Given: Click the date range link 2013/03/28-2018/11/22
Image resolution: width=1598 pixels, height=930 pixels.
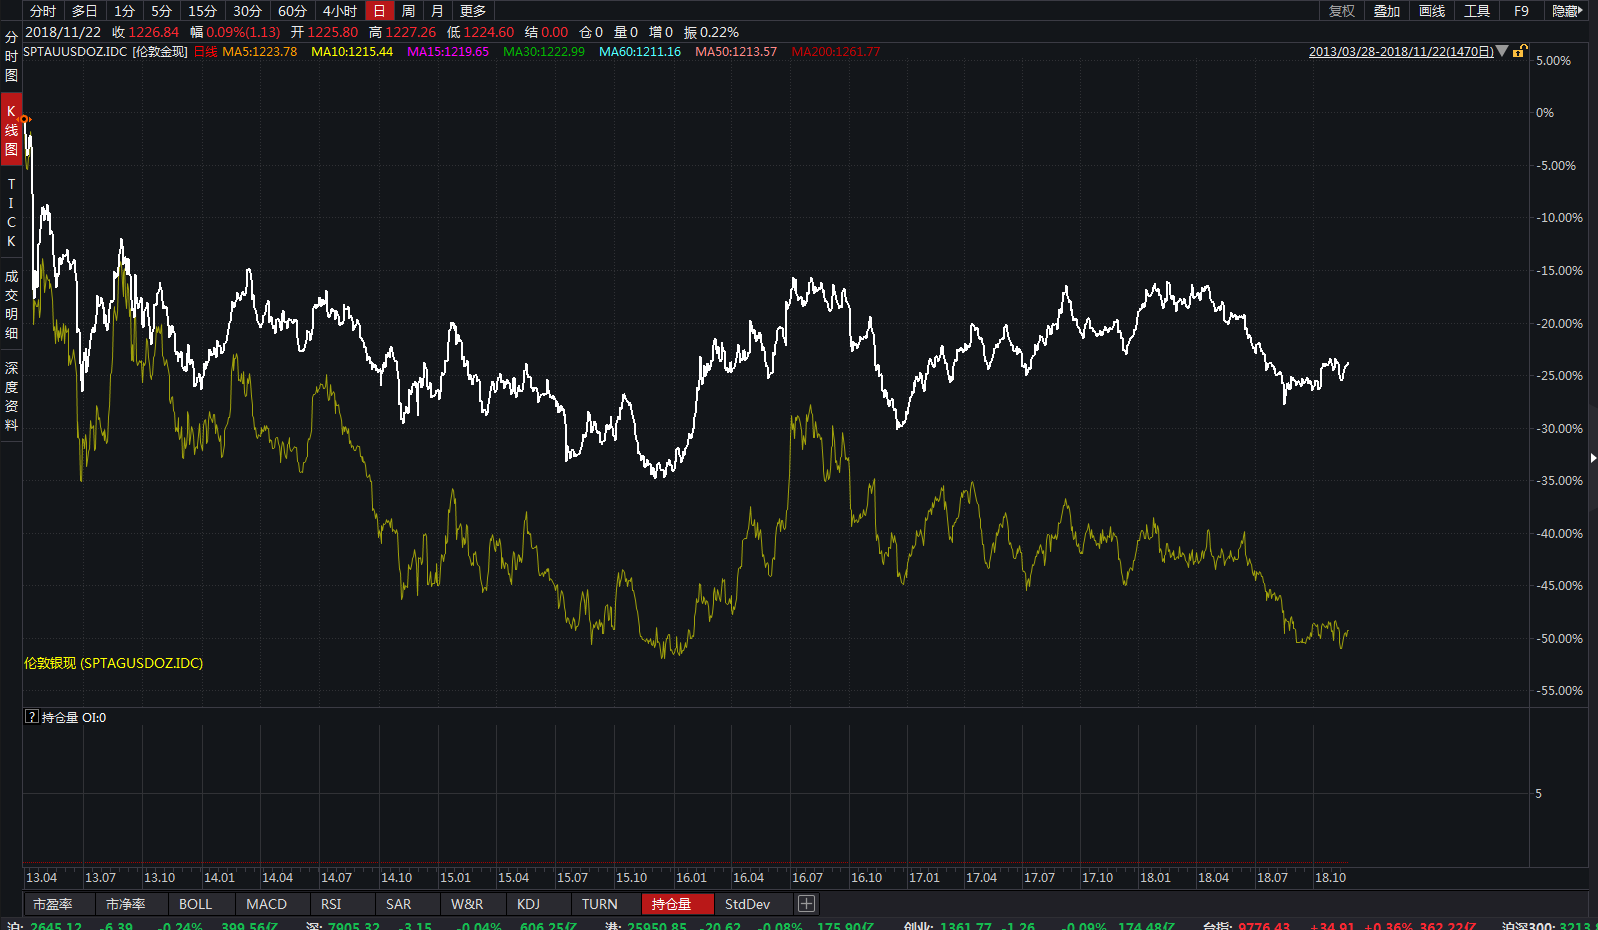Looking at the screenshot, I should tap(1401, 51).
